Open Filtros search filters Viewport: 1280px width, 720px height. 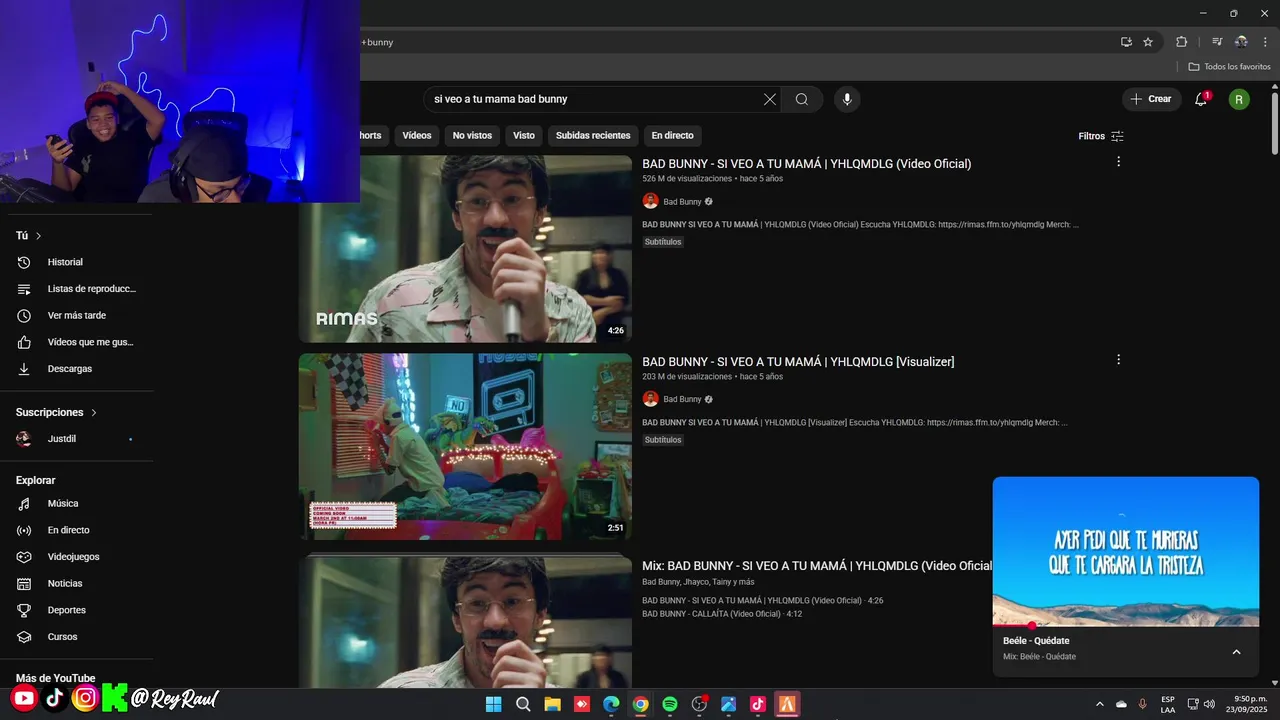pos(1101,136)
